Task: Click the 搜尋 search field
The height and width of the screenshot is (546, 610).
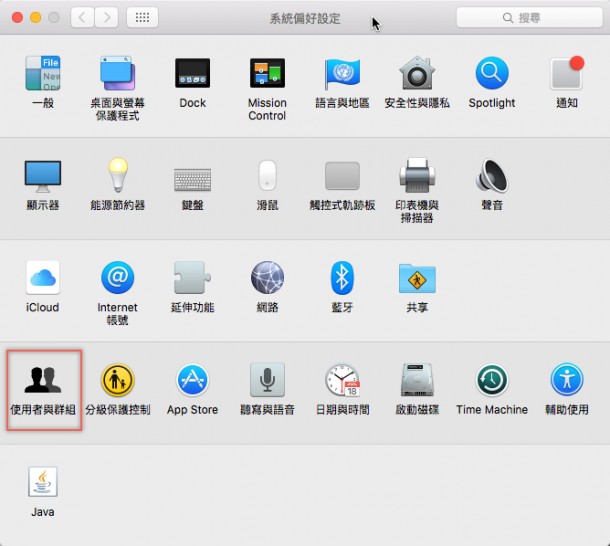Action: [528, 18]
